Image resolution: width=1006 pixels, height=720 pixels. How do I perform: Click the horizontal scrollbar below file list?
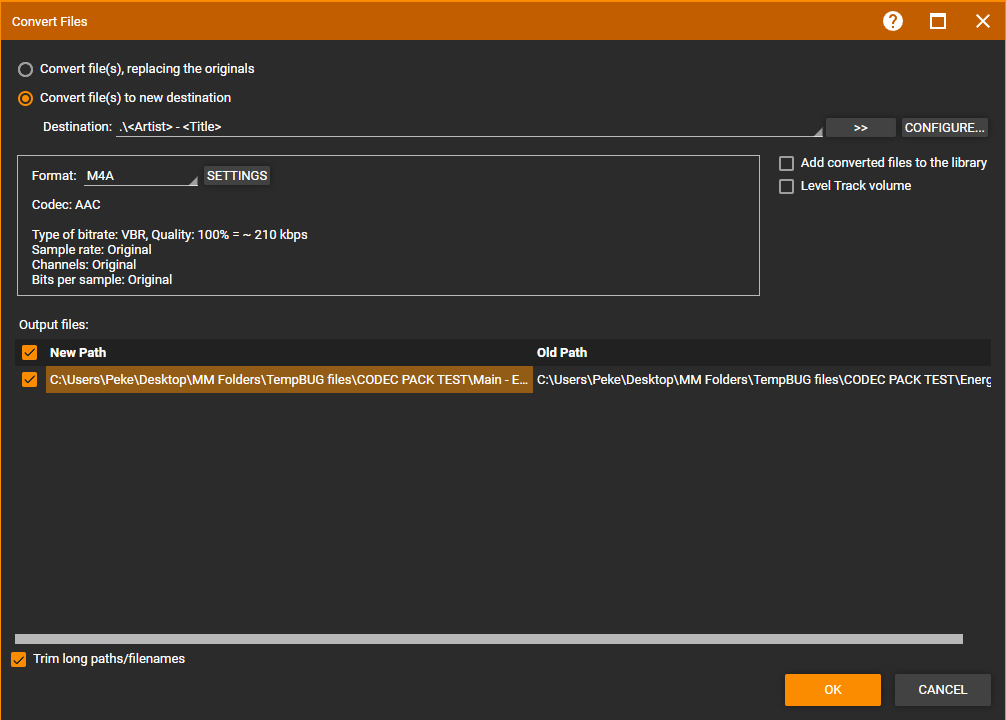tap(488, 638)
